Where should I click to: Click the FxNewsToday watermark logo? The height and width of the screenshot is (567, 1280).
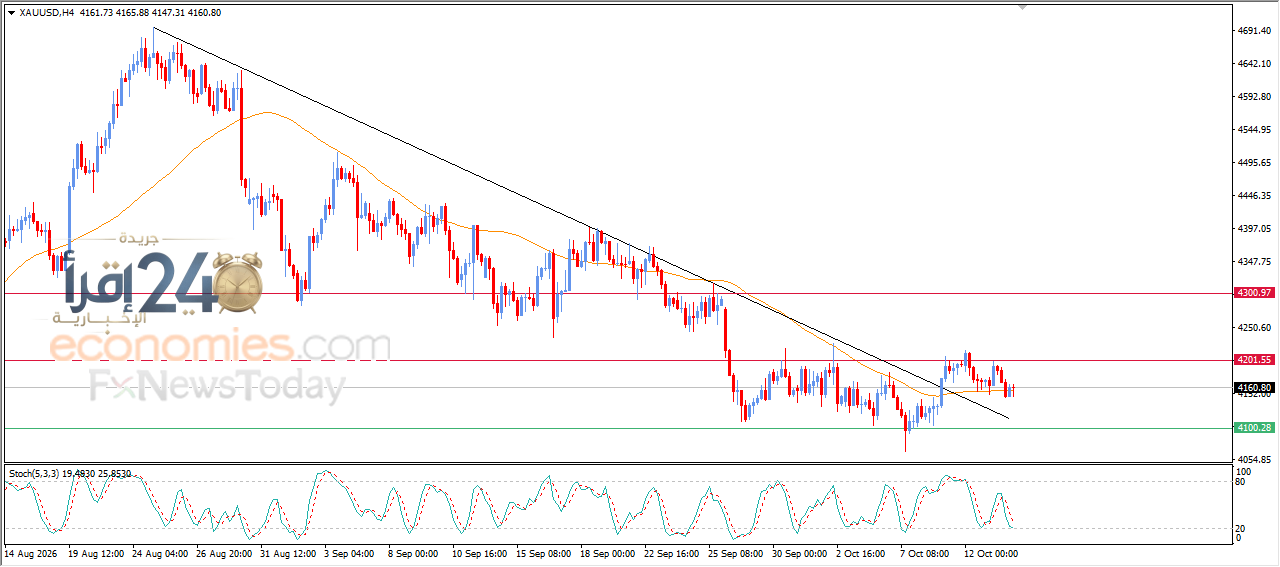217,386
